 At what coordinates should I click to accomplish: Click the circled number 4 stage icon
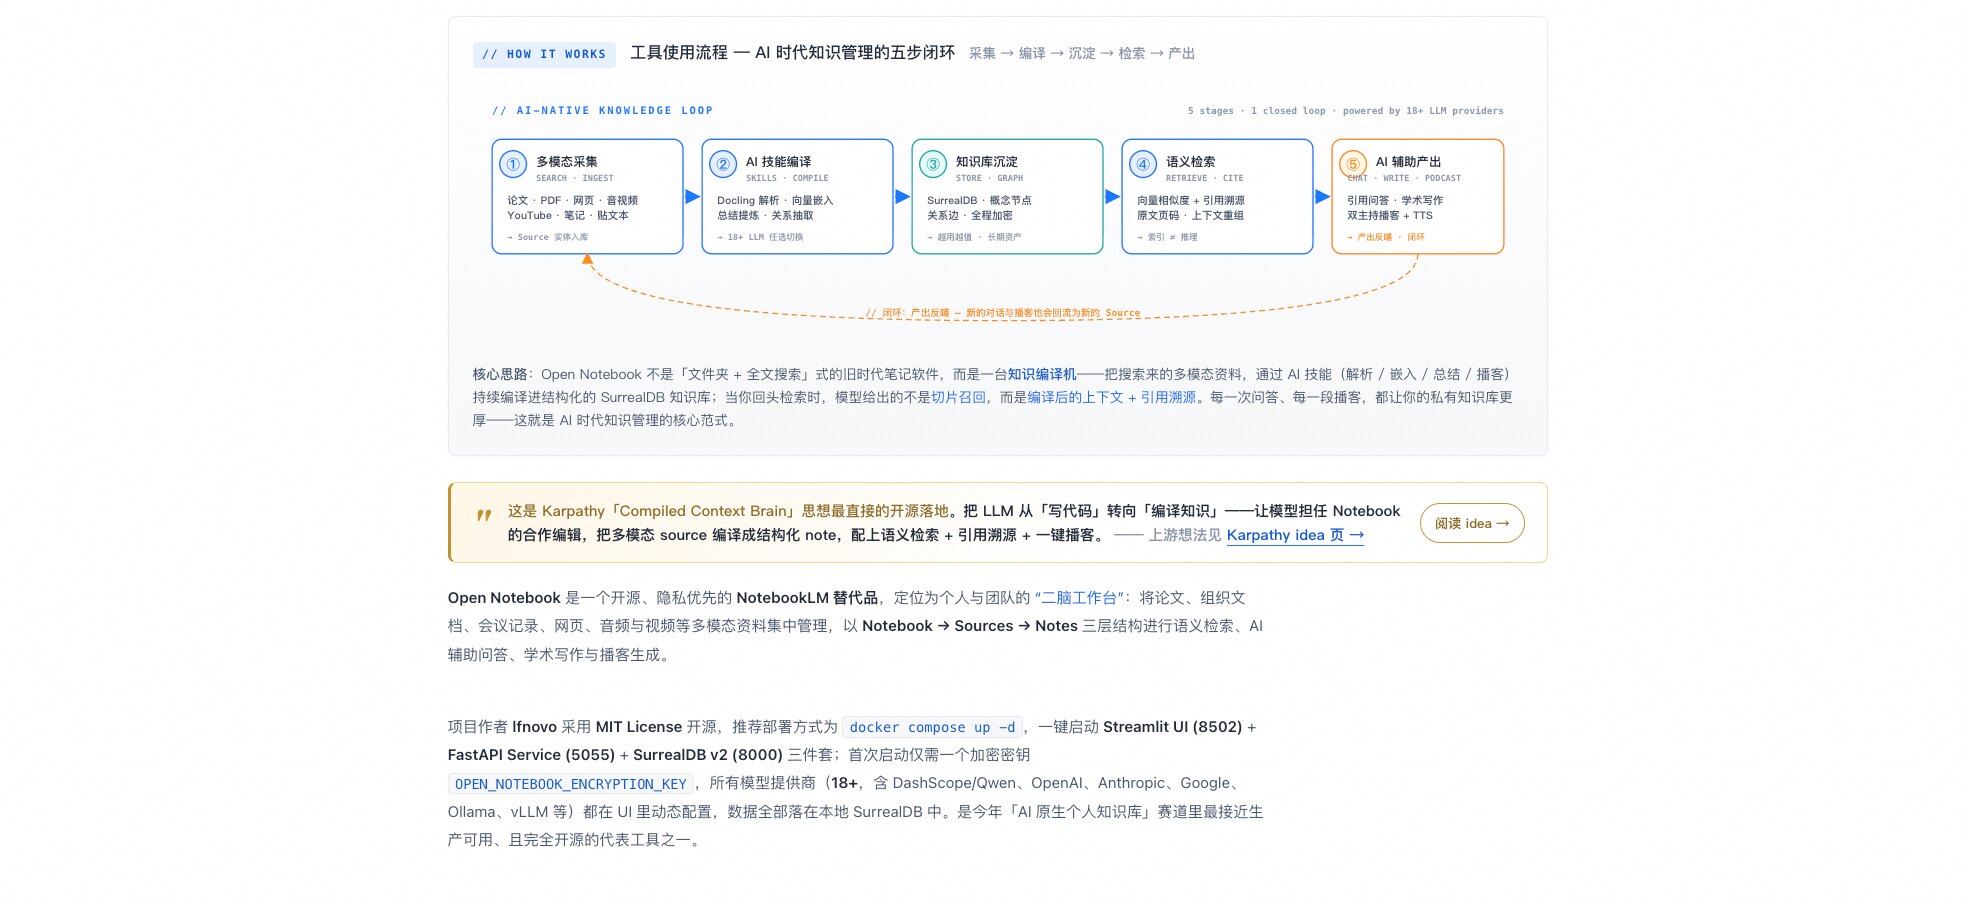[1143, 165]
